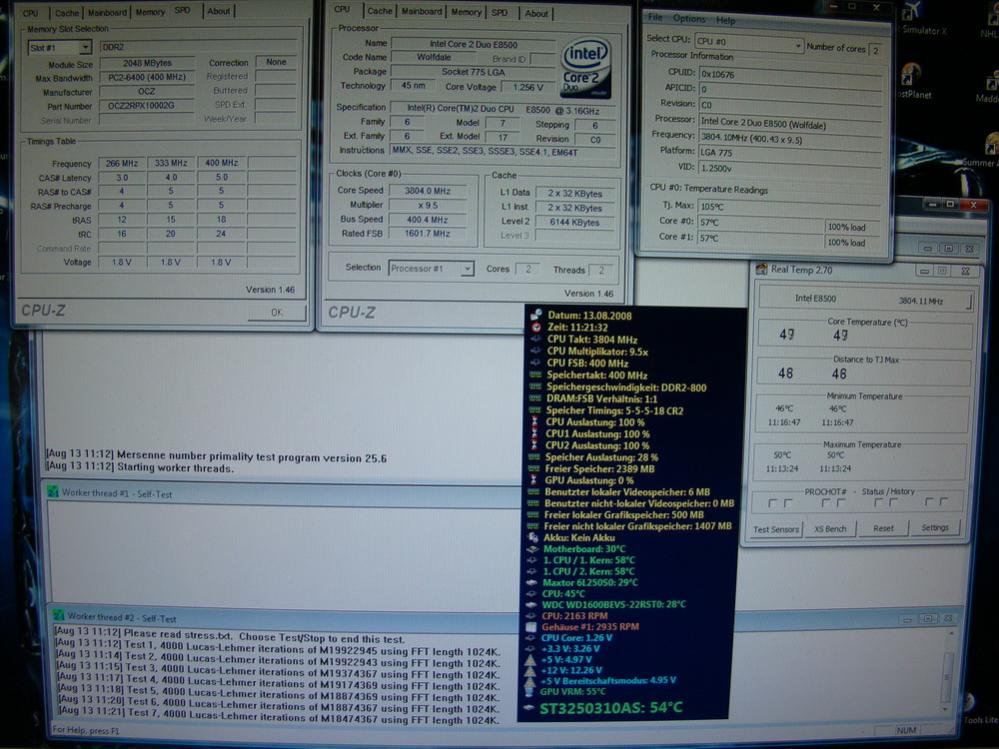The width and height of the screenshot is (999, 749).
Task: Tick the rightmost Status / History checkbox in Real Temp
Action: point(944,503)
